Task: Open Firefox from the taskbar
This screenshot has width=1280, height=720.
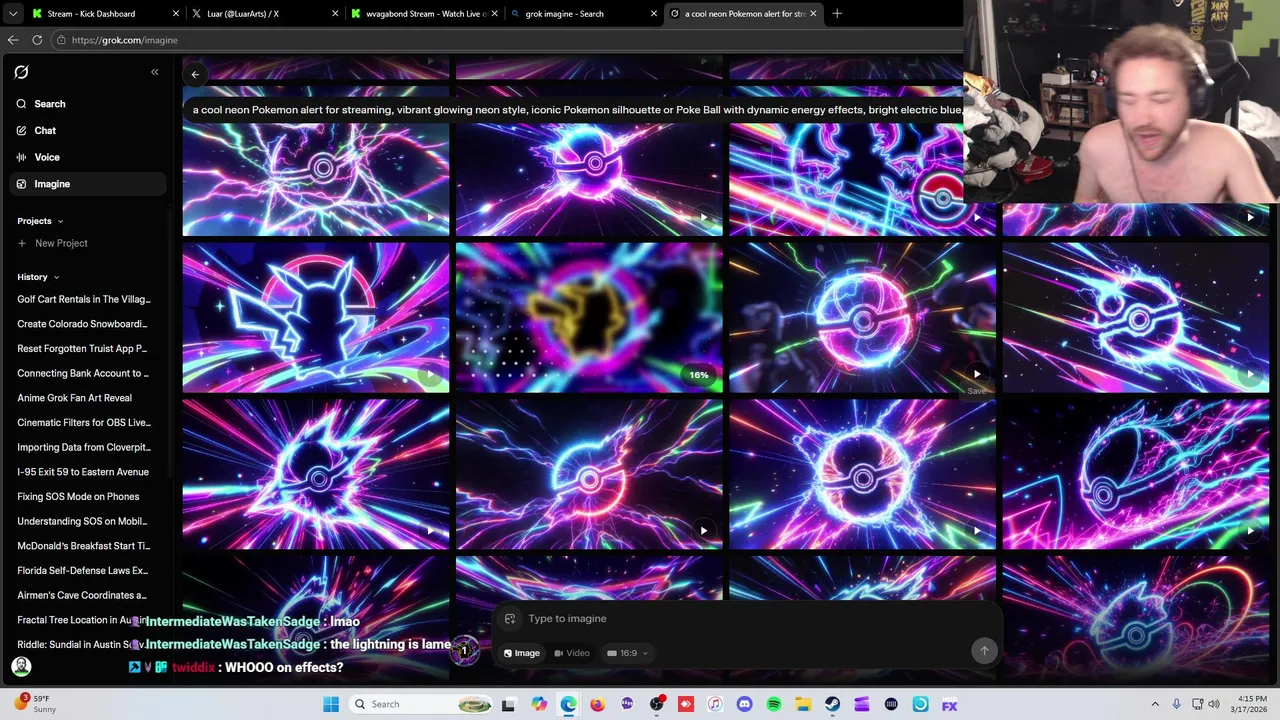Action: point(597,705)
